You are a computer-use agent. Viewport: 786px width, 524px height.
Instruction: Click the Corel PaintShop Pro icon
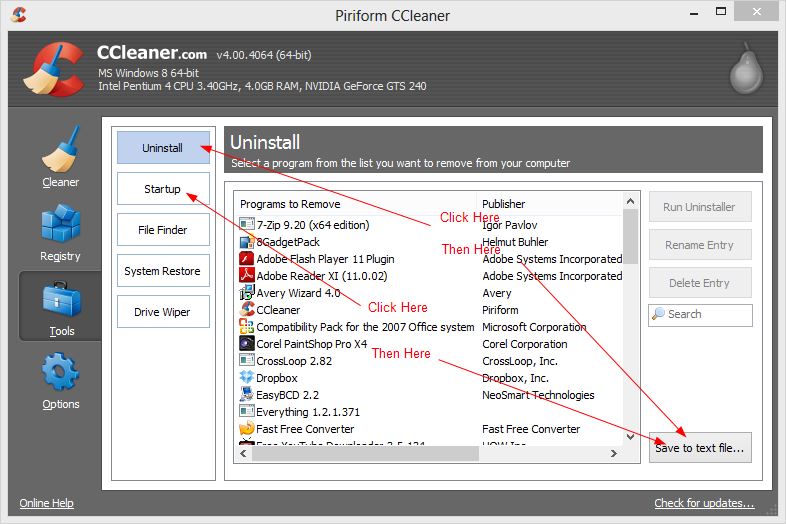coord(247,343)
